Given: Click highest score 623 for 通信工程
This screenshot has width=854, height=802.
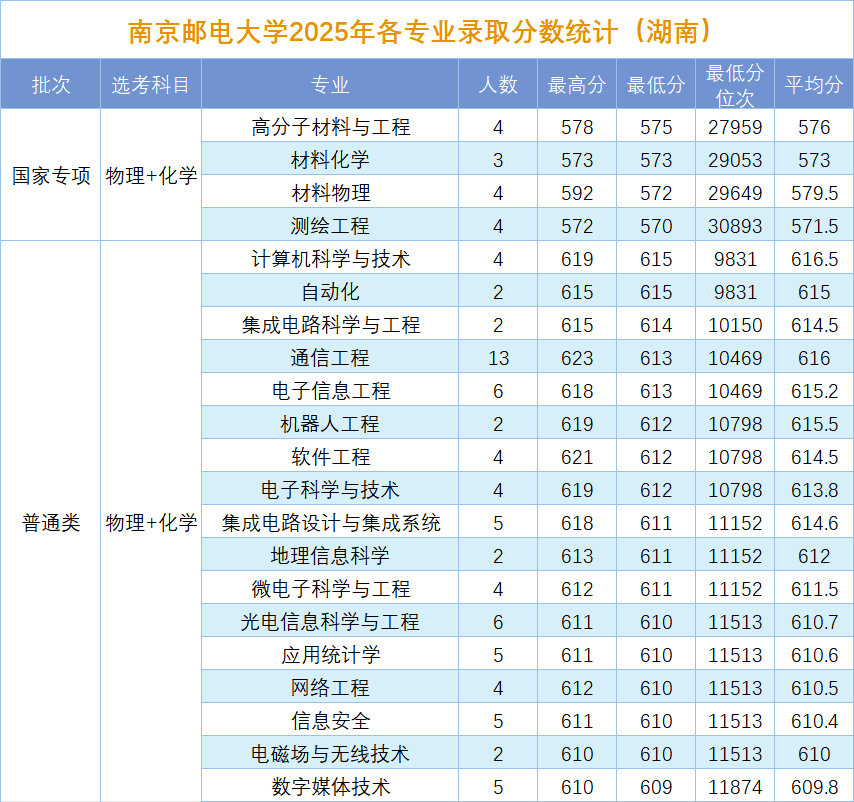Looking at the screenshot, I should click(577, 358).
